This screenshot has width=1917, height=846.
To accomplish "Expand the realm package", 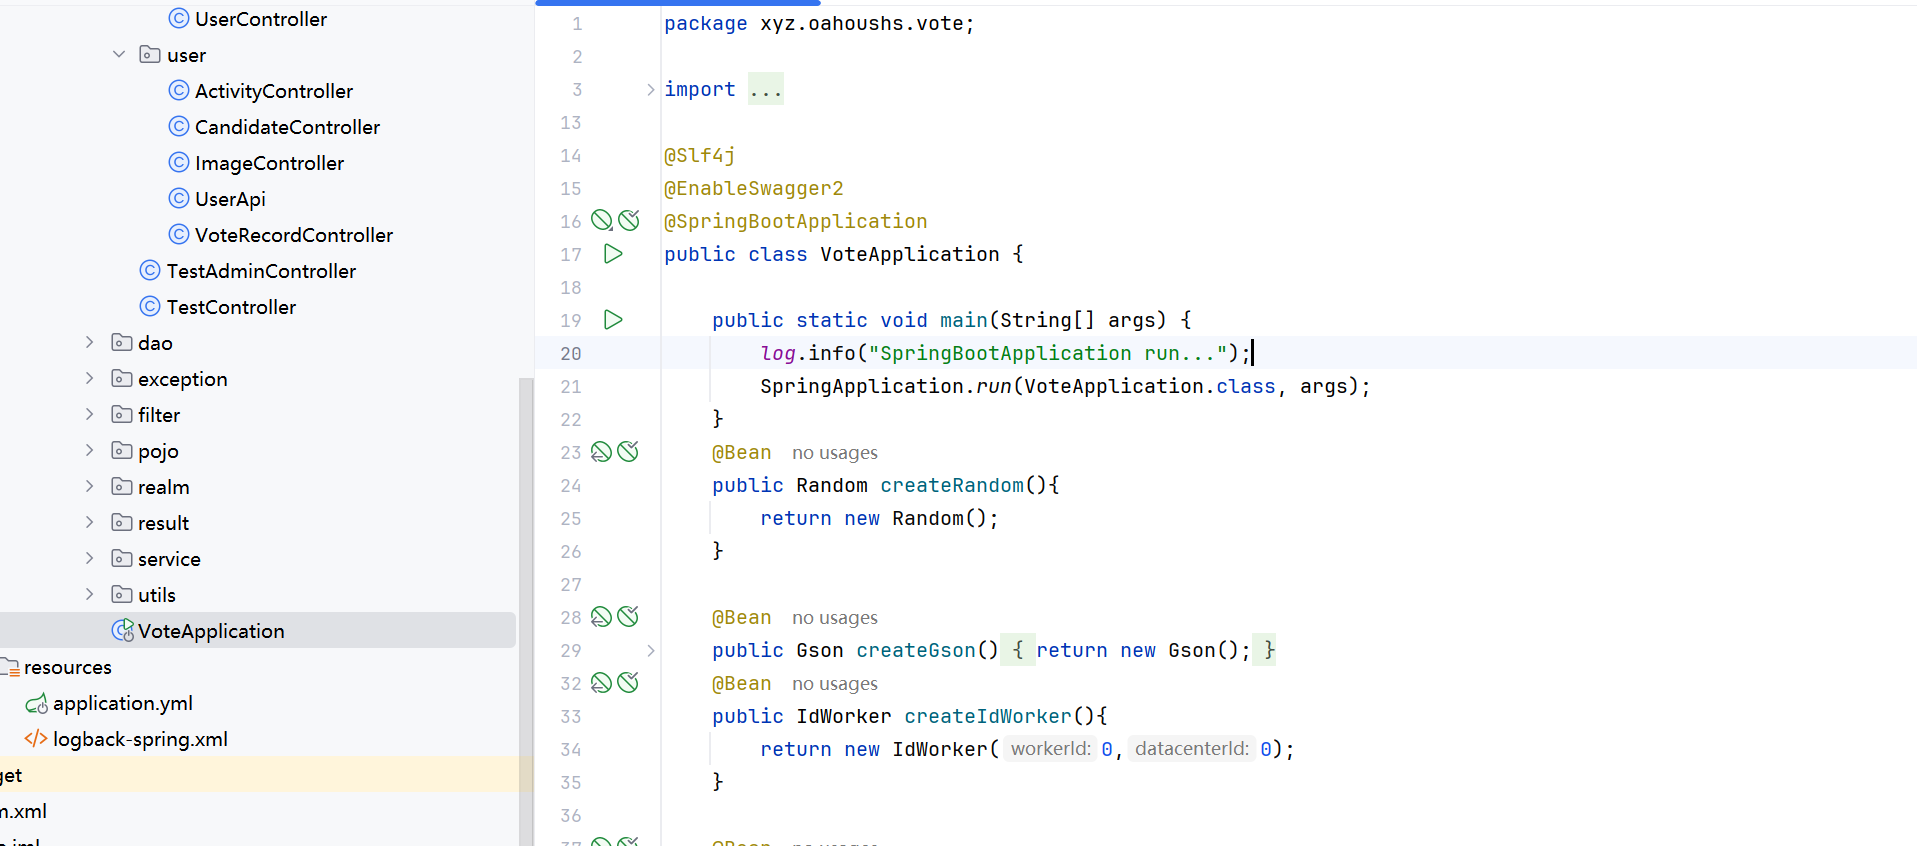I will 90,486.
